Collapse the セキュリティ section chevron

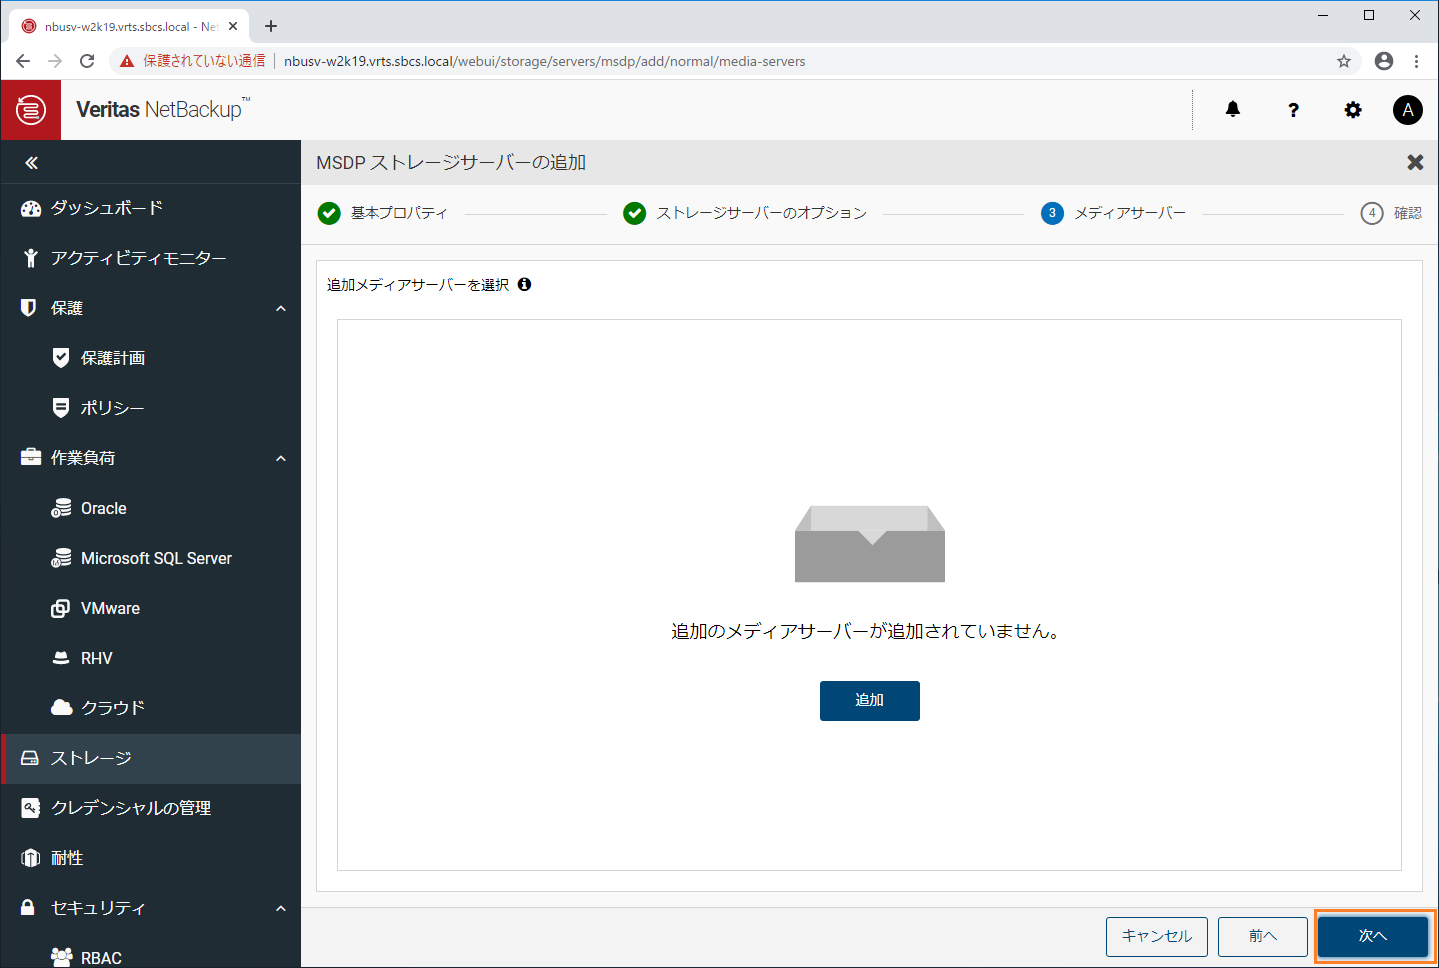coord(281,908)
